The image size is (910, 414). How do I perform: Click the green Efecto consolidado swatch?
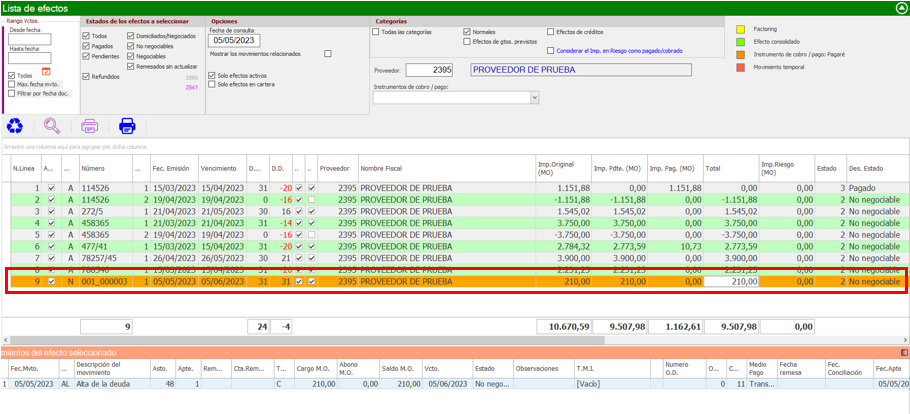(x=741, y=42)
